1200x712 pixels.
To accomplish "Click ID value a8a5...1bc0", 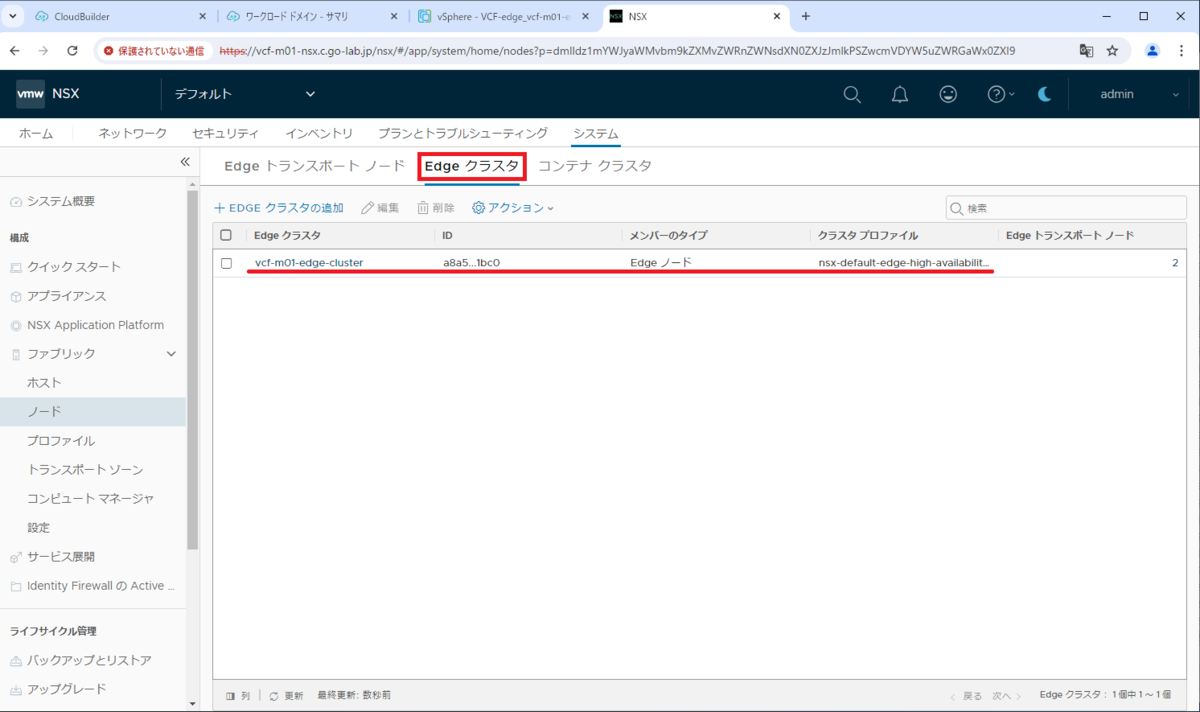I will pos(471,263).
